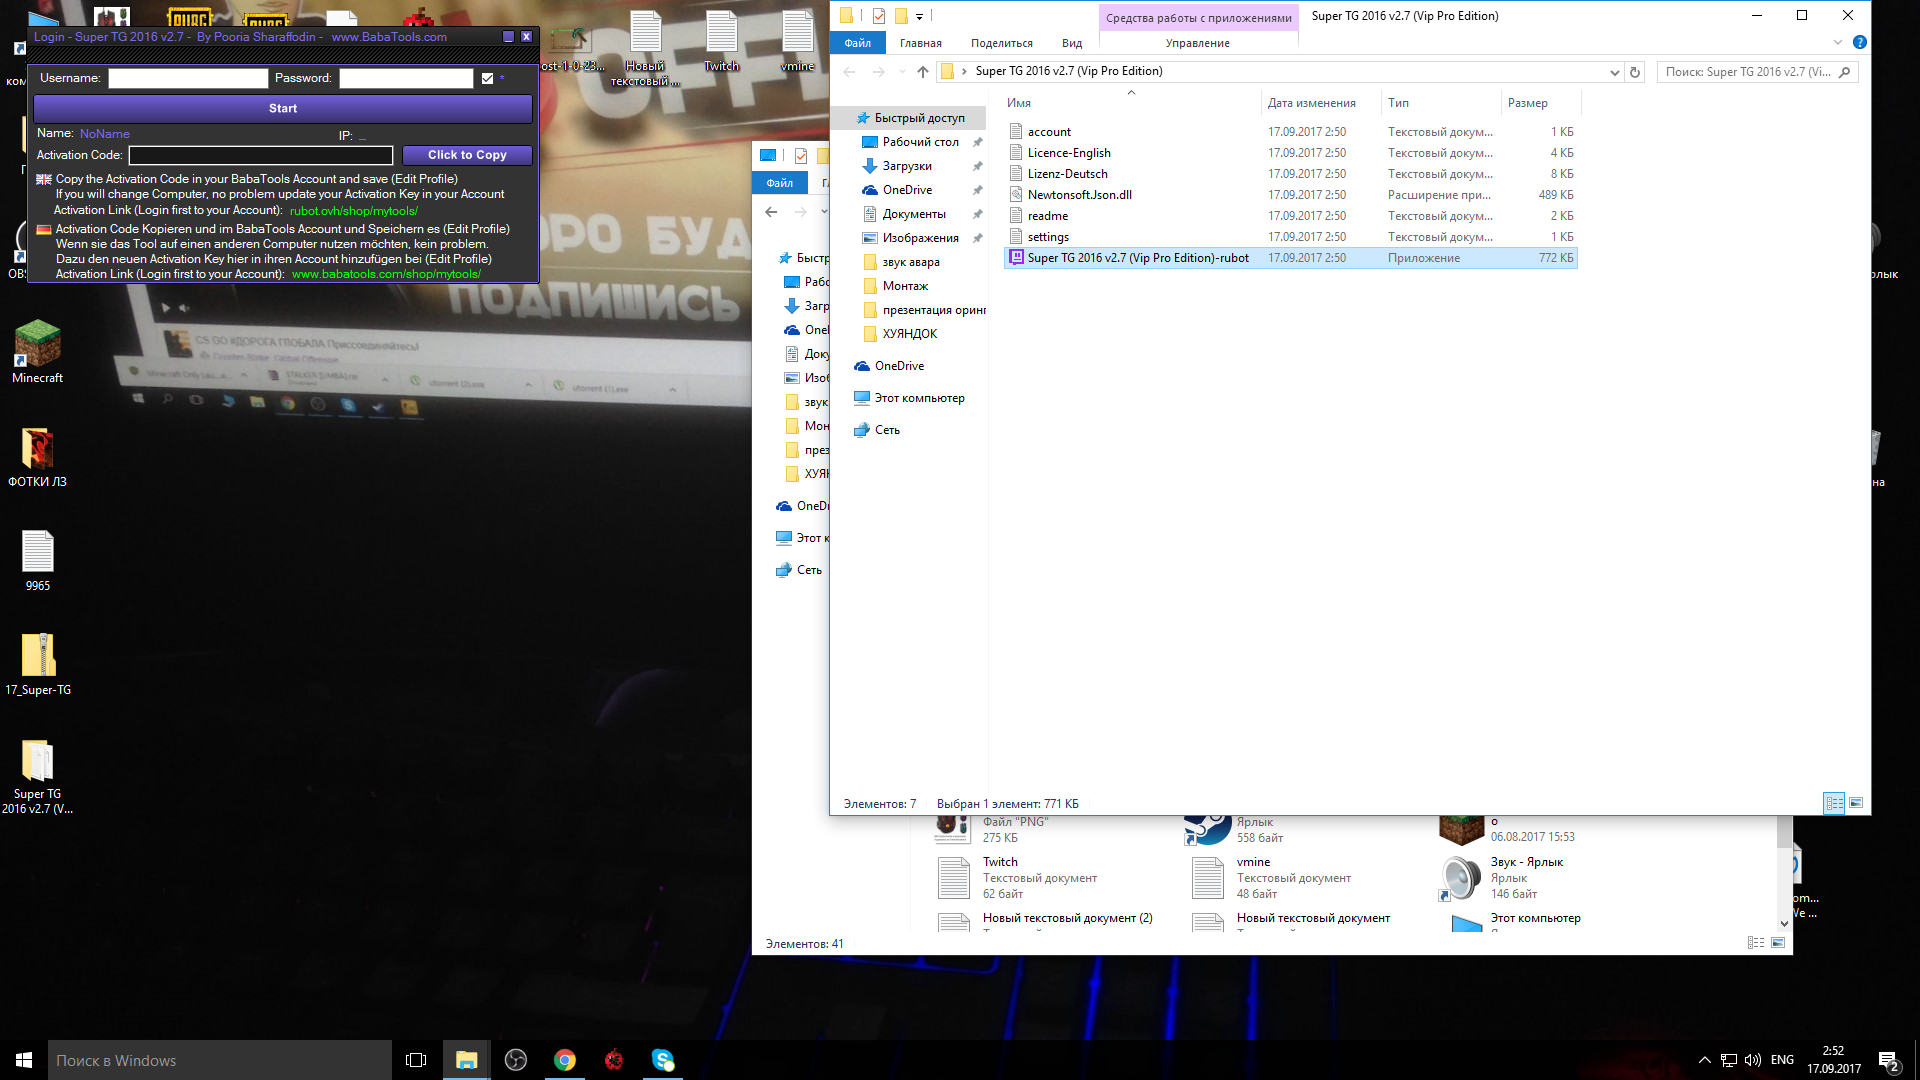Screen dimensions: 1920x1080
Task: Open Skype from the taskbar
Action: [x=663, y=1060]
